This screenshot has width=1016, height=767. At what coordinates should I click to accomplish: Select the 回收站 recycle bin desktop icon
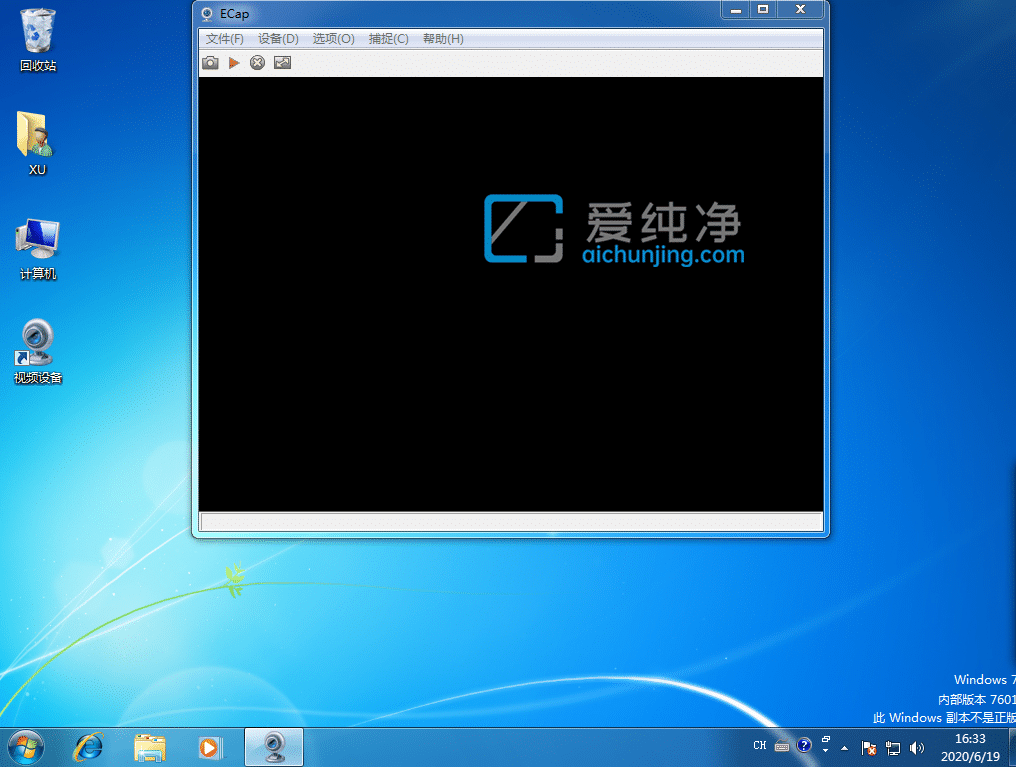[38, 40]
